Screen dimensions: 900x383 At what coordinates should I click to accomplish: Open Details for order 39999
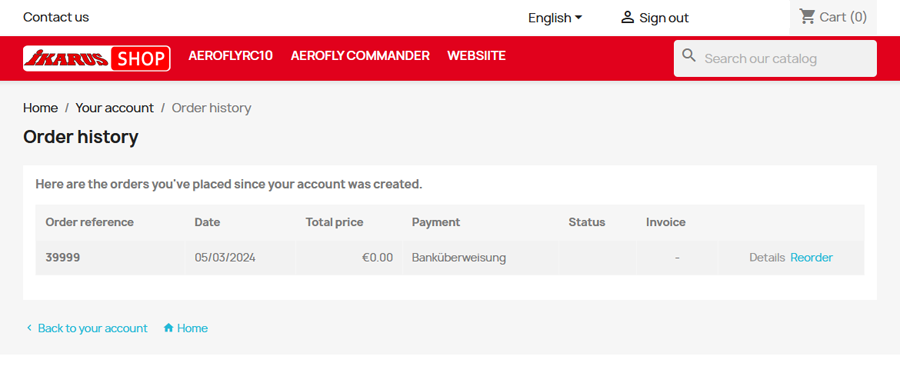click(767, 257)
